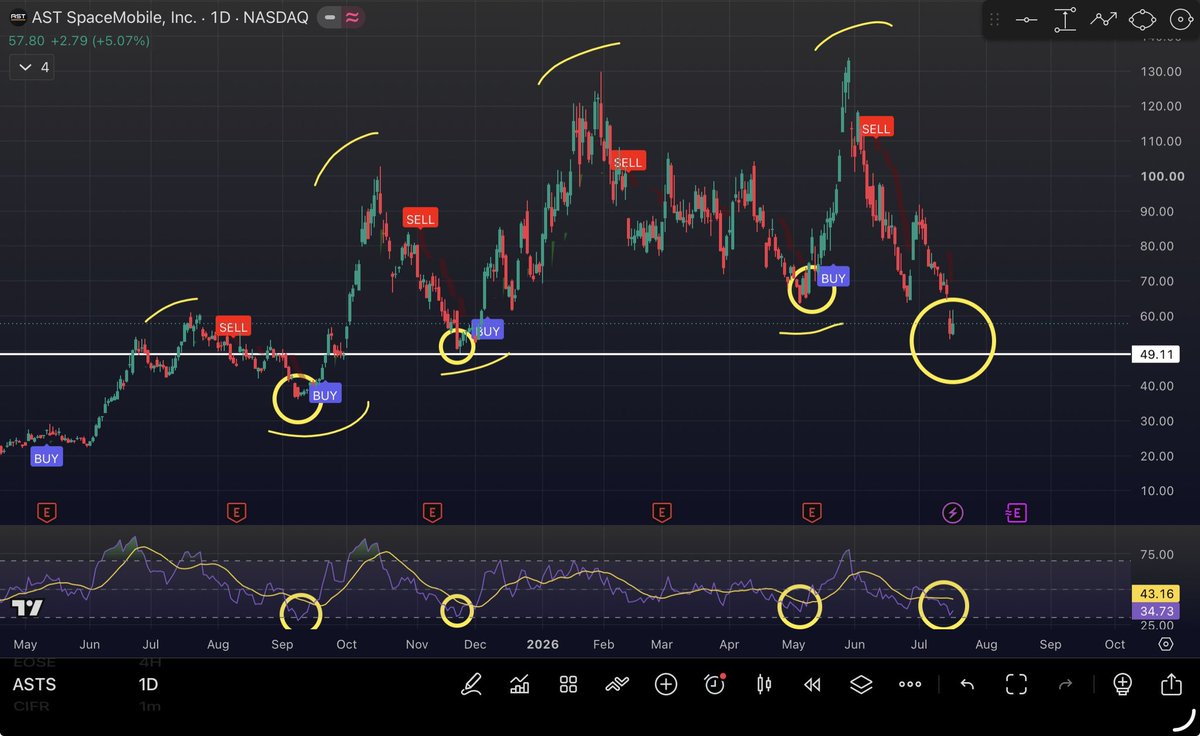1200x736 pixels.
Task: Tap the 57.80 last price readout
Action: point(26,42)
